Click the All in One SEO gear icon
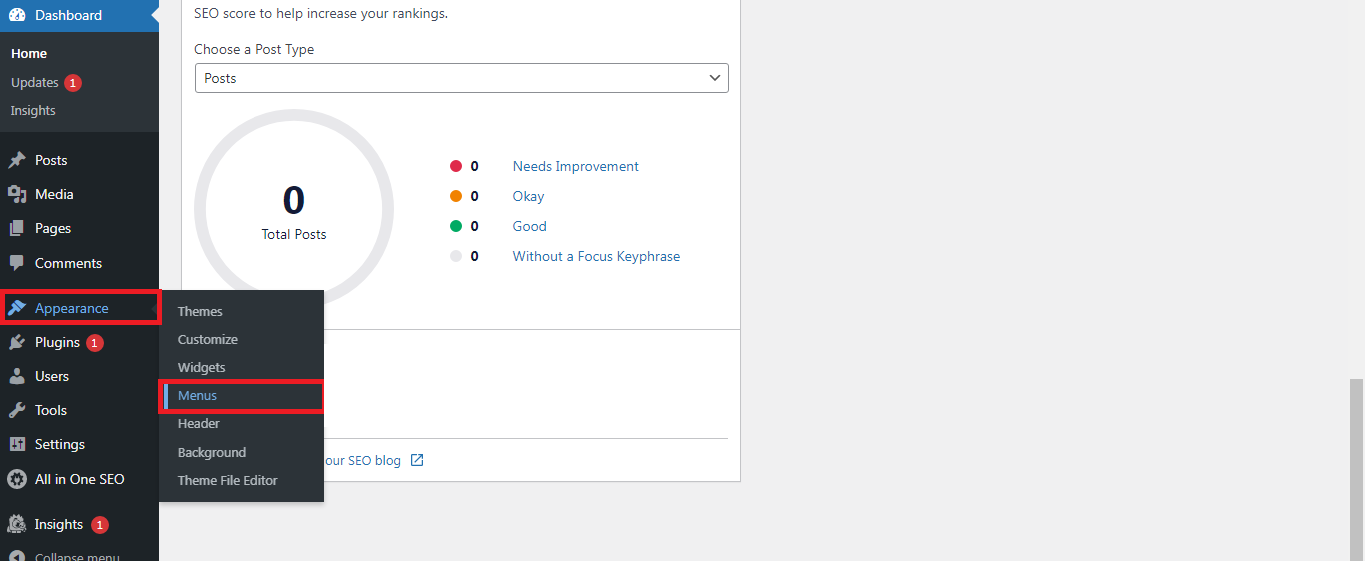Image resolution: width=1365 pixels, height=561 pixels. pos(17,479)
